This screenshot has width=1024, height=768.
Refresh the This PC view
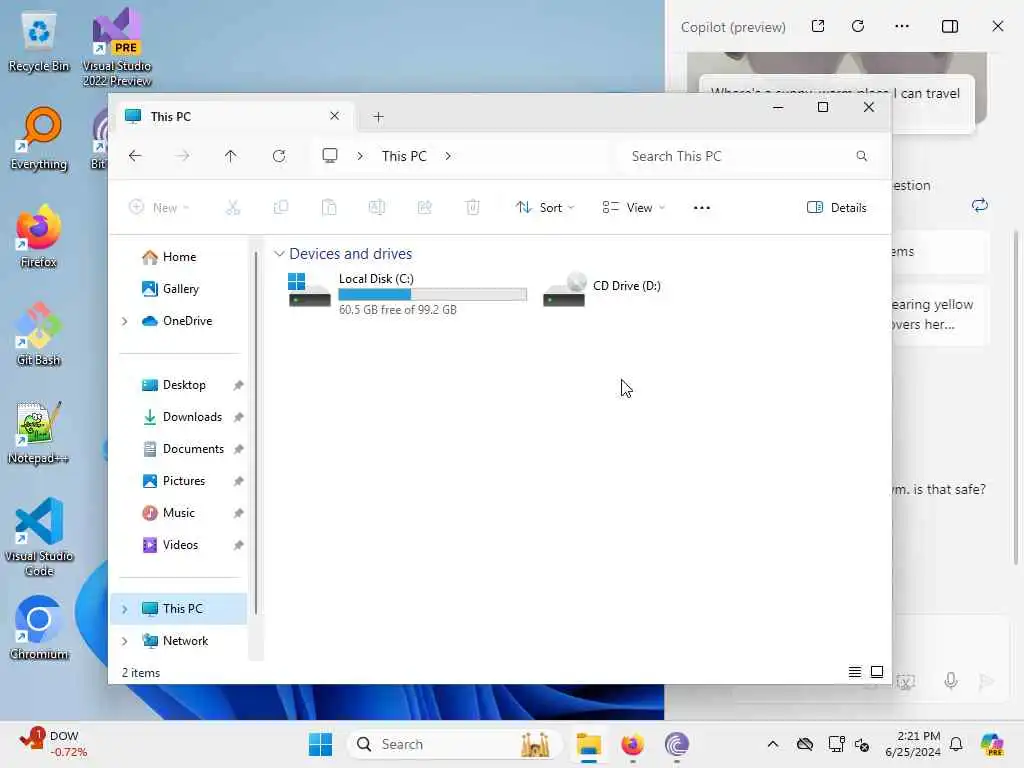[x=279, y=156]
